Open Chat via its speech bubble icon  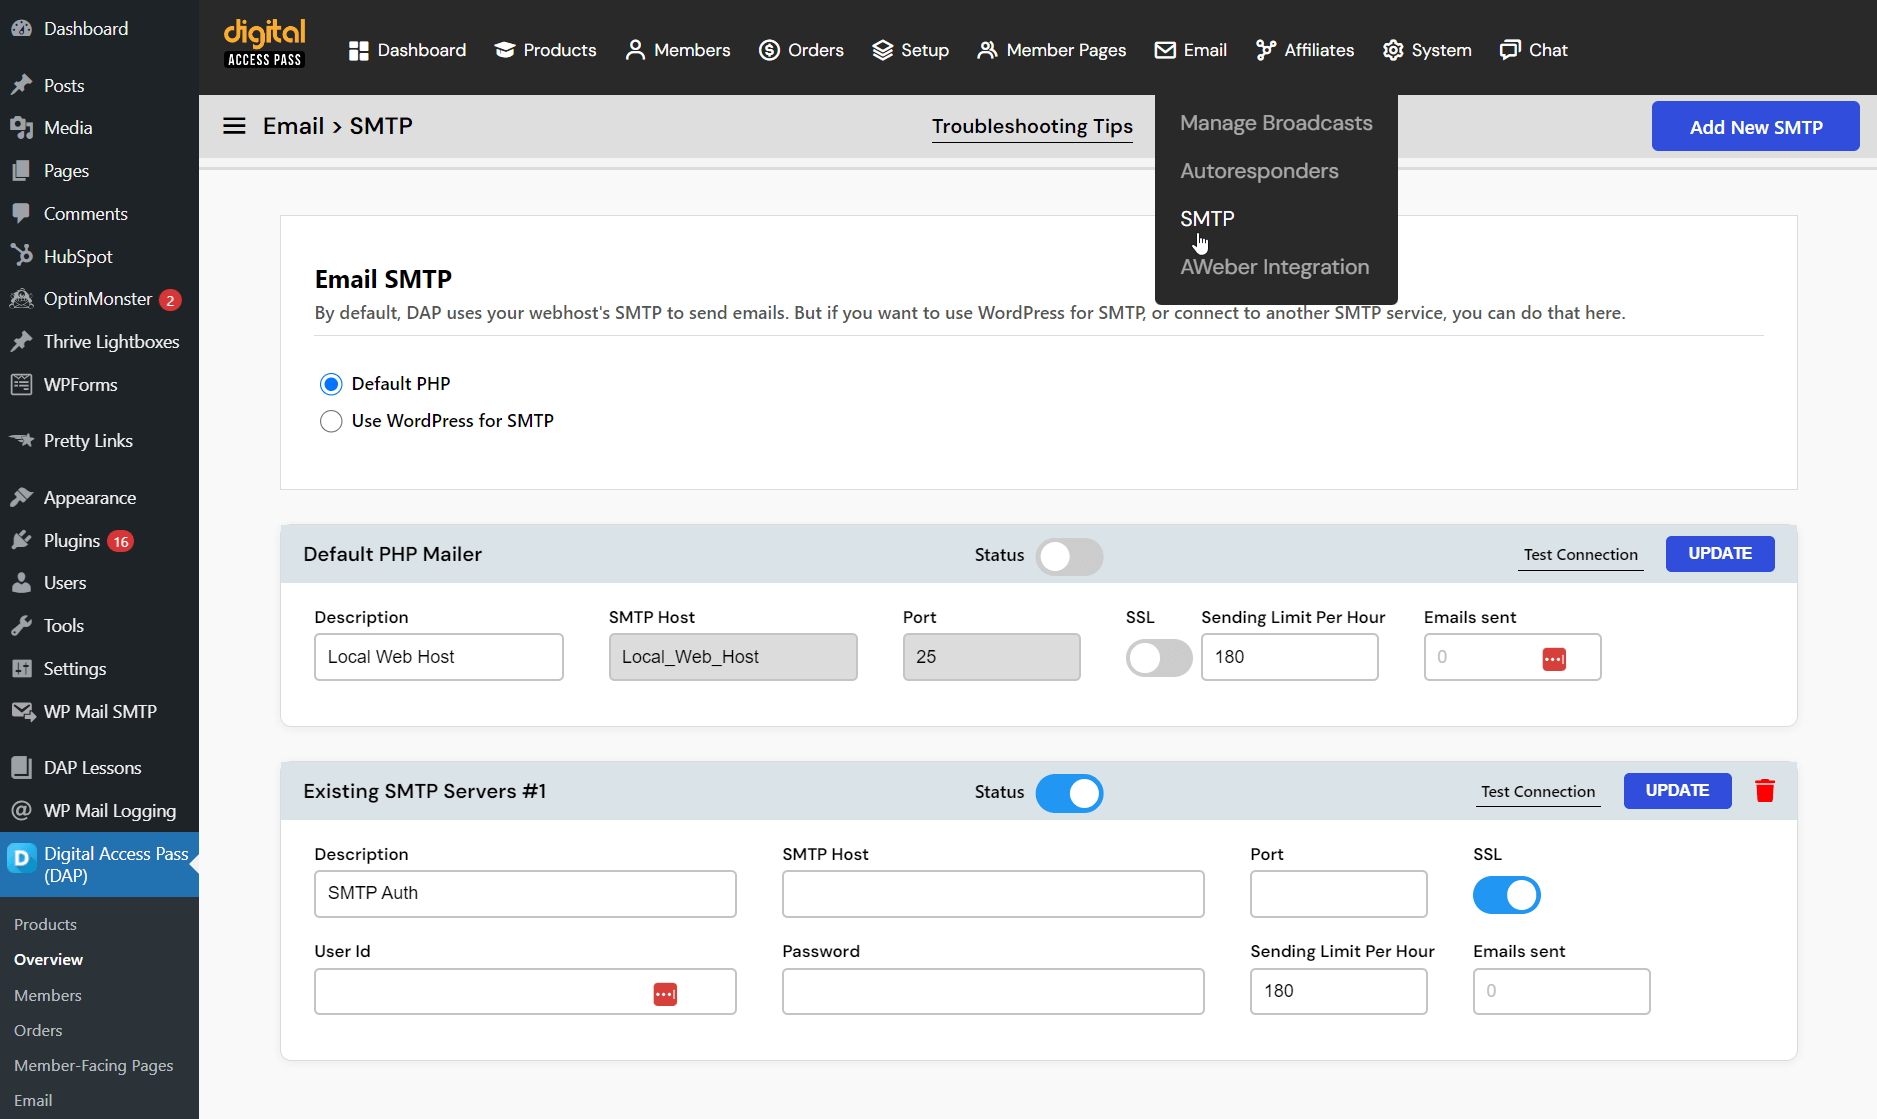point(1508,49)
